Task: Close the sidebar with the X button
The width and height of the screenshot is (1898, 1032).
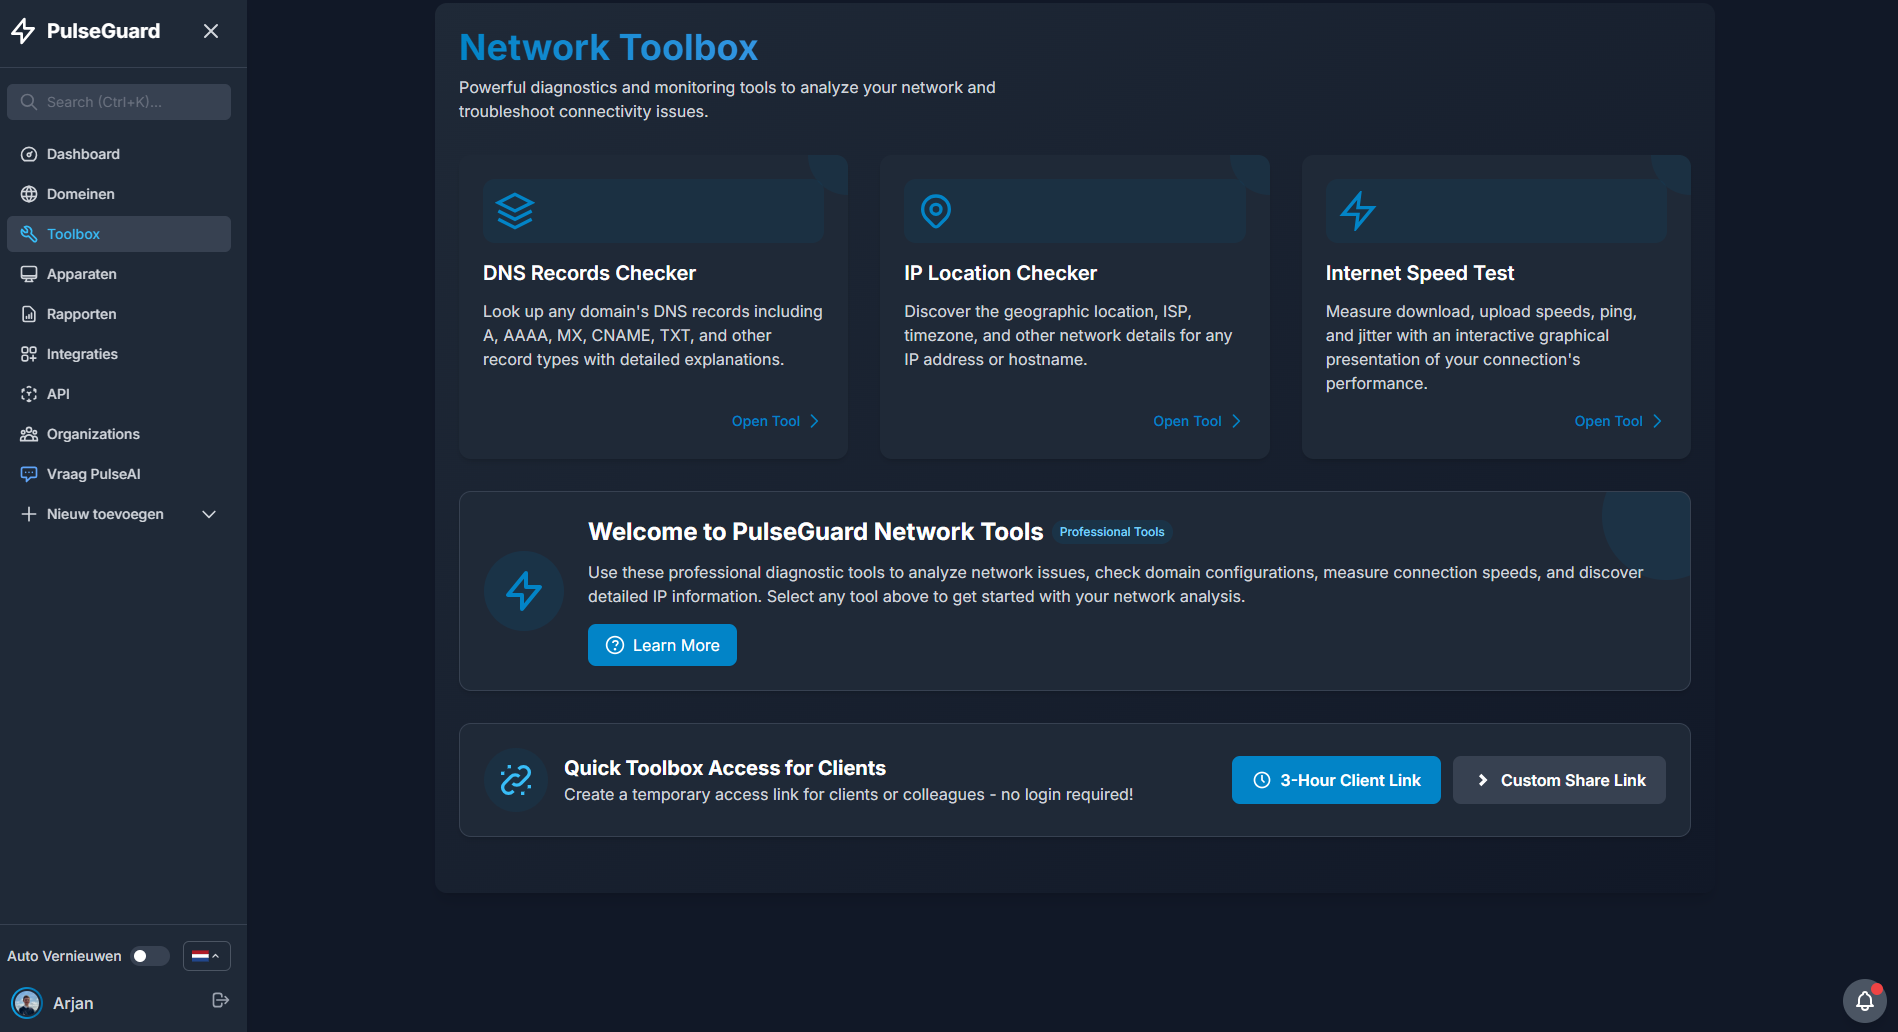Action: tap(211, 31)
